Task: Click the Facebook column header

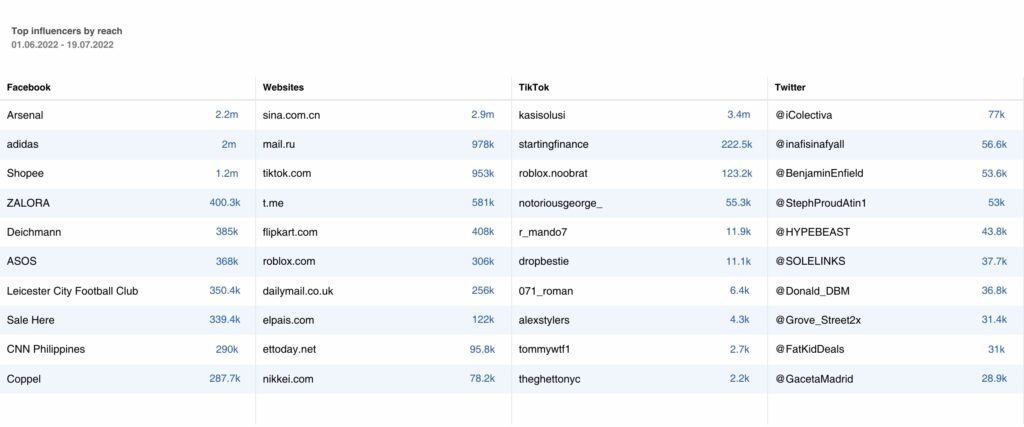Action: (x=29, y=87)
